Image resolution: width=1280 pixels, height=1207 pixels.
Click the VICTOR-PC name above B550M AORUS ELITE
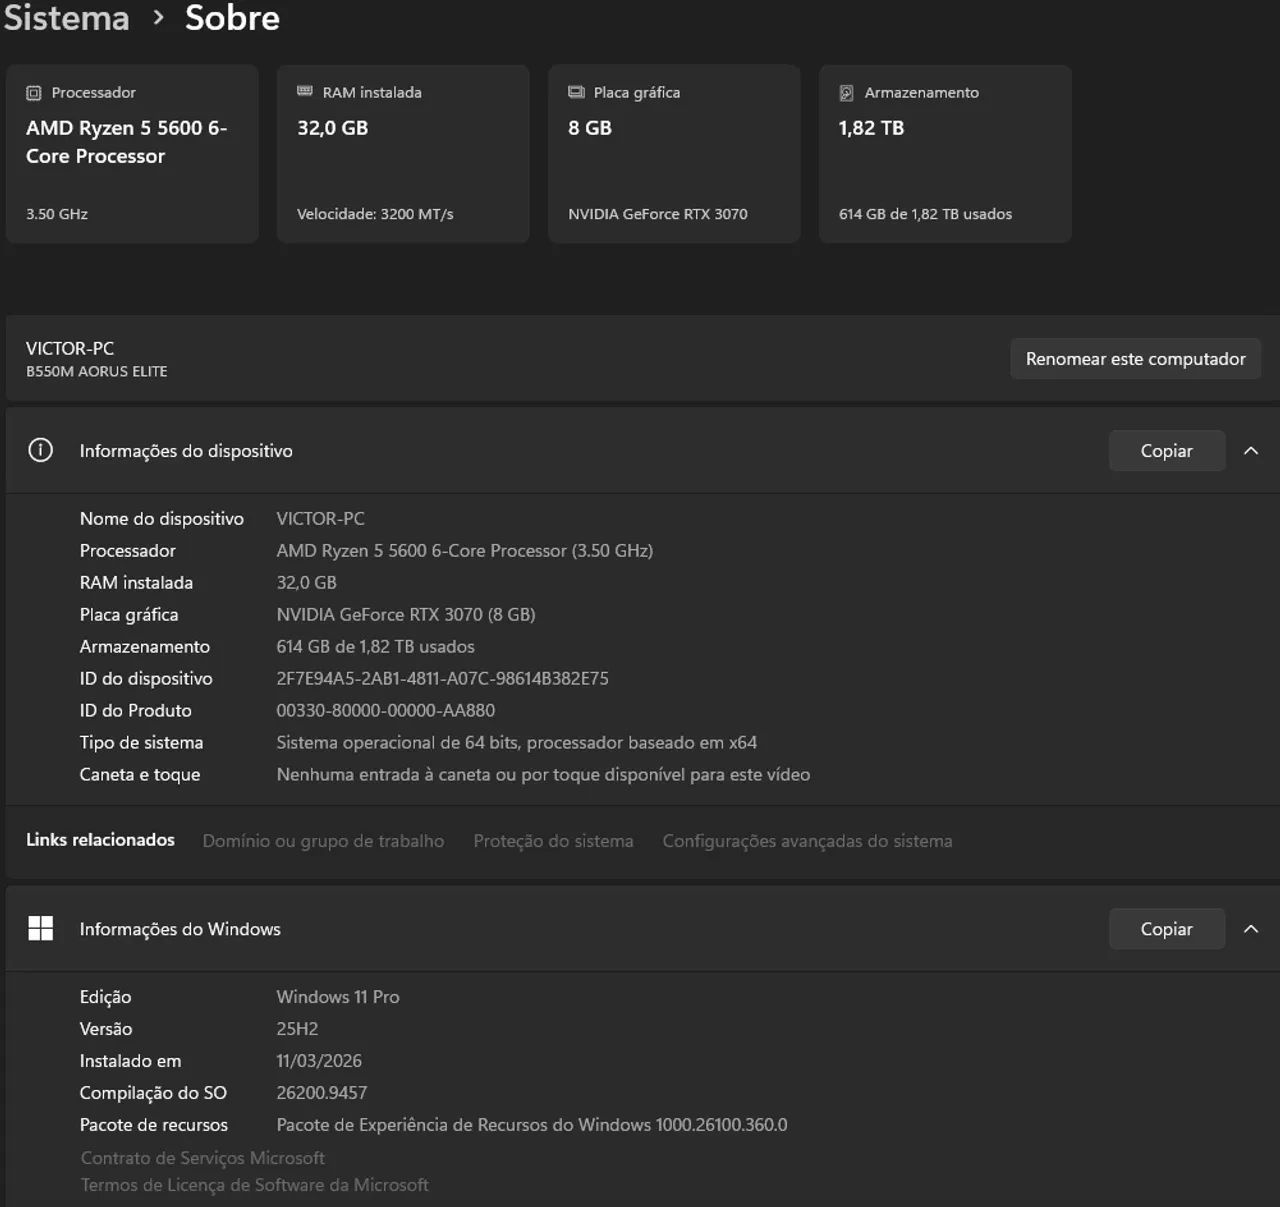[x=70, y=349]
